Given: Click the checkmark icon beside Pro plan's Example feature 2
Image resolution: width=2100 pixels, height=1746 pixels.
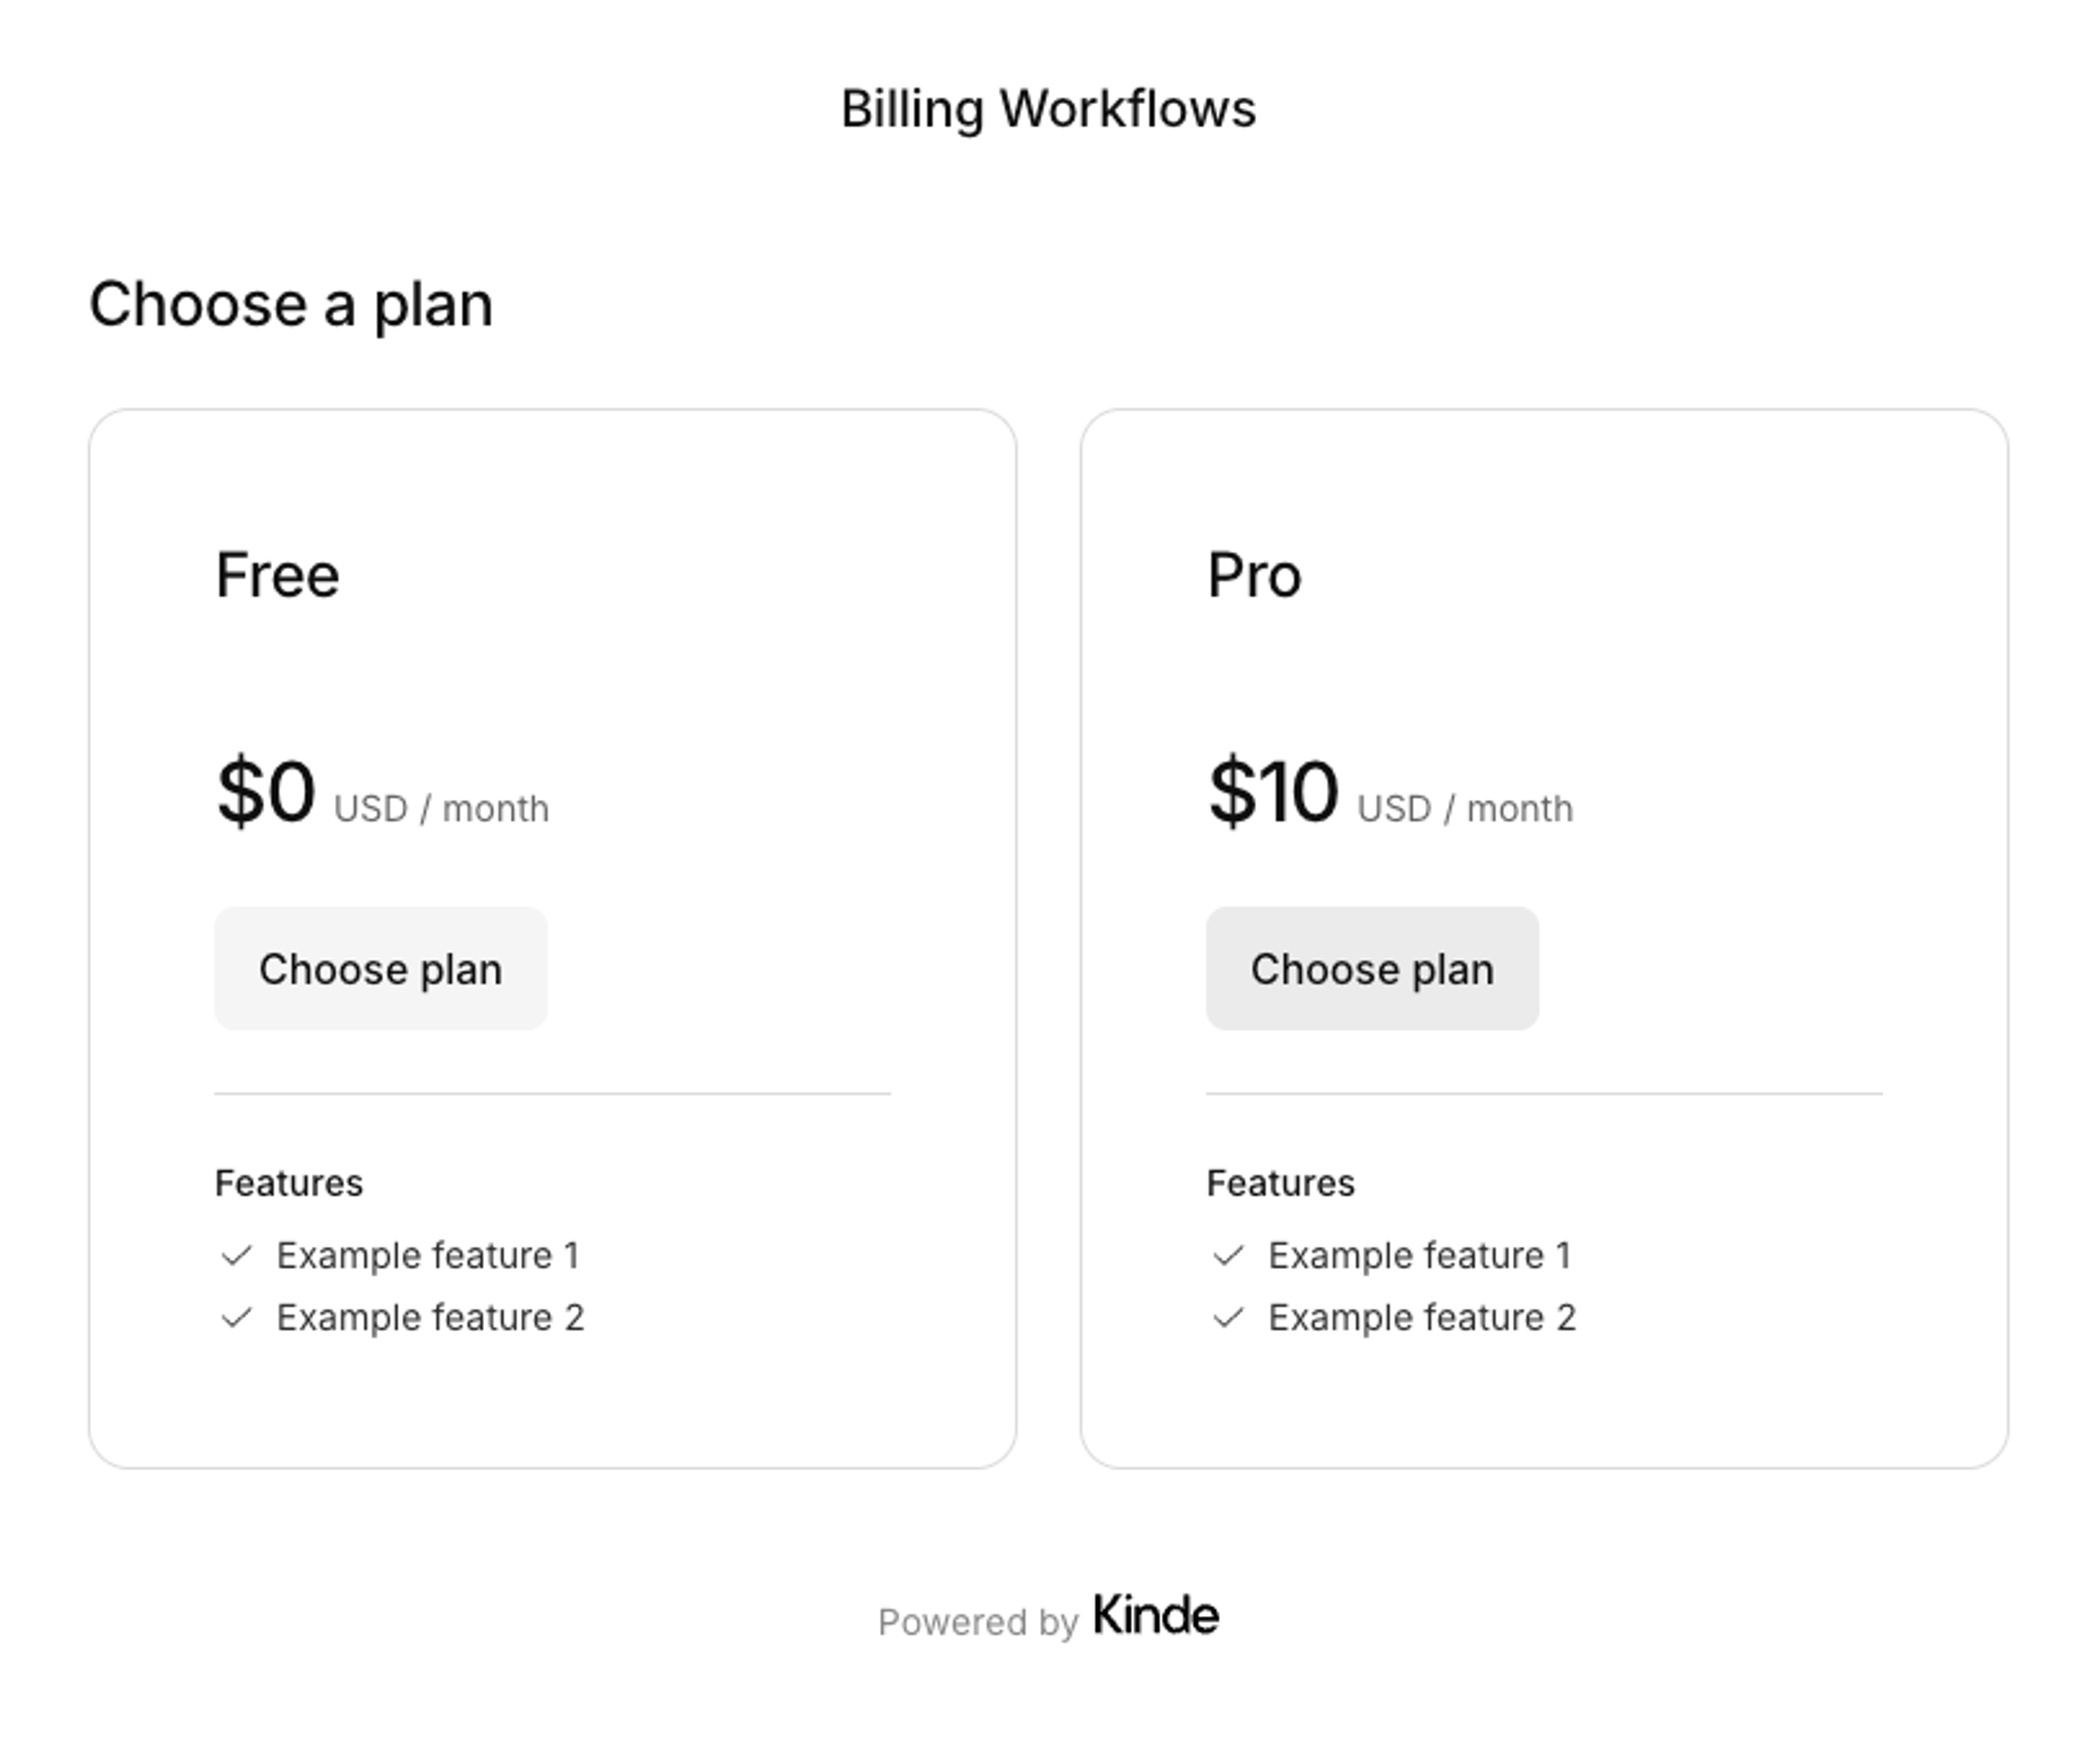Looking at the screenshot, I should tap(1228, 1318).
